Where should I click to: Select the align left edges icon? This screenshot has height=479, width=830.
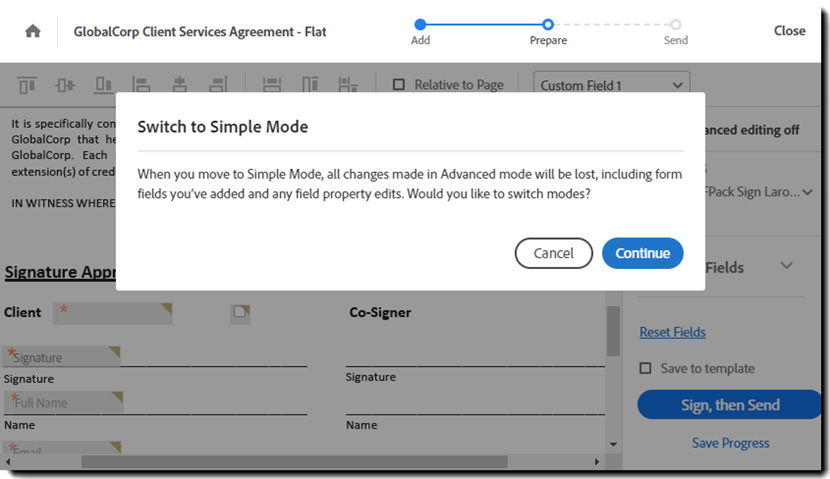(141, 85)
